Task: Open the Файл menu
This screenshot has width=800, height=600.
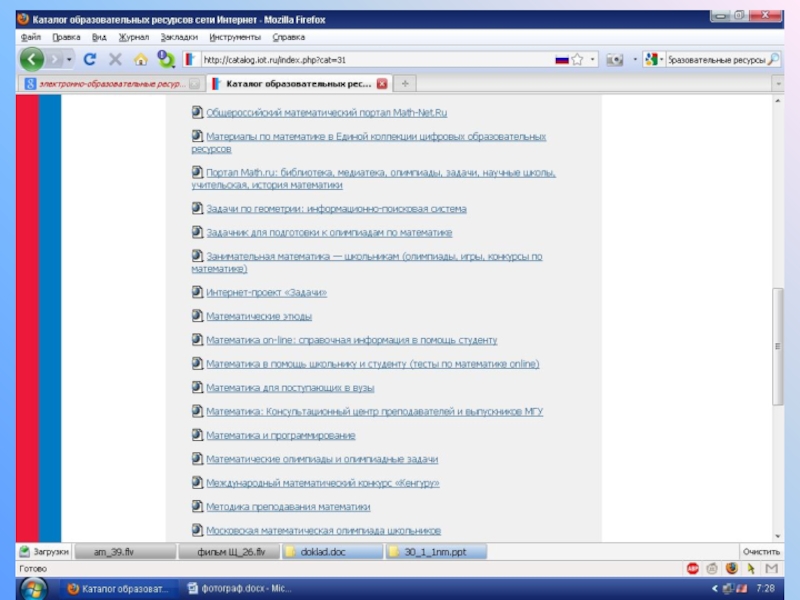Action: coord(31,37)
